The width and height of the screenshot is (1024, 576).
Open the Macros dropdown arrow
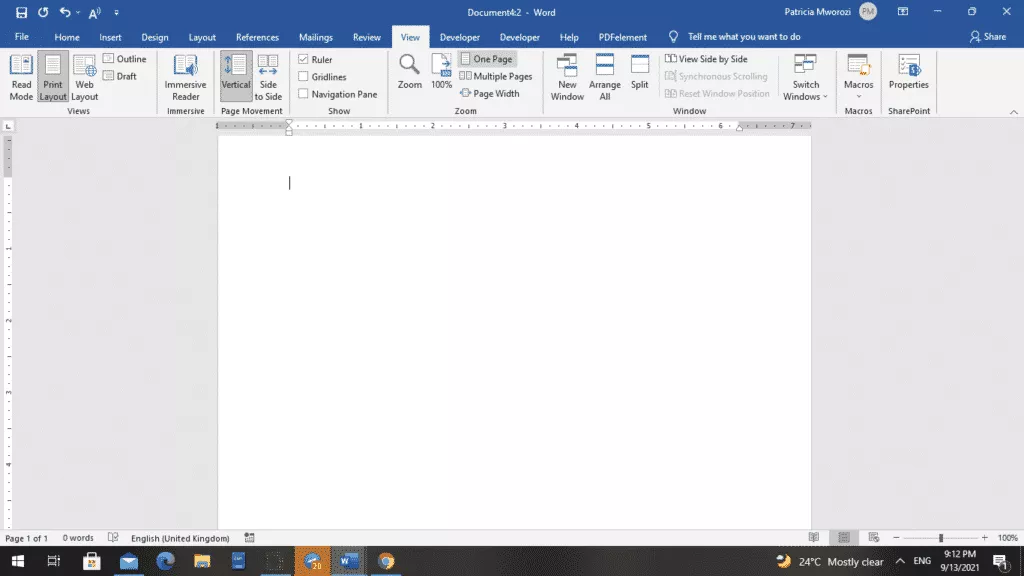(858, 96)
